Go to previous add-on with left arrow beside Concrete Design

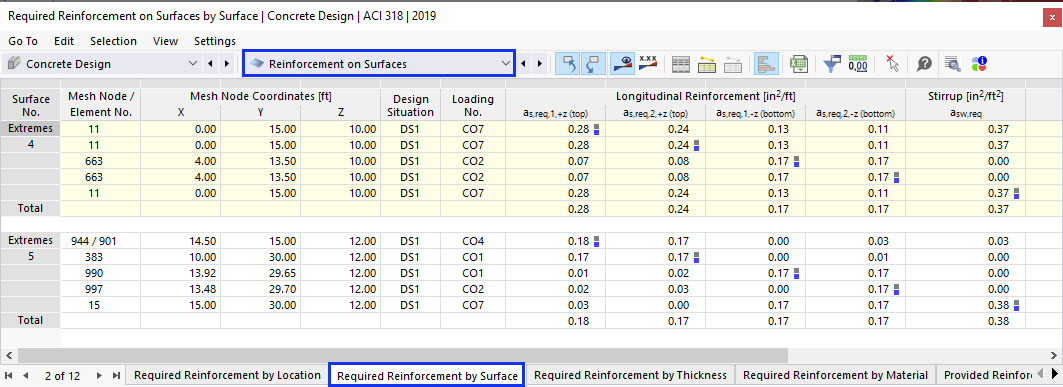click(x=210, y=64)
